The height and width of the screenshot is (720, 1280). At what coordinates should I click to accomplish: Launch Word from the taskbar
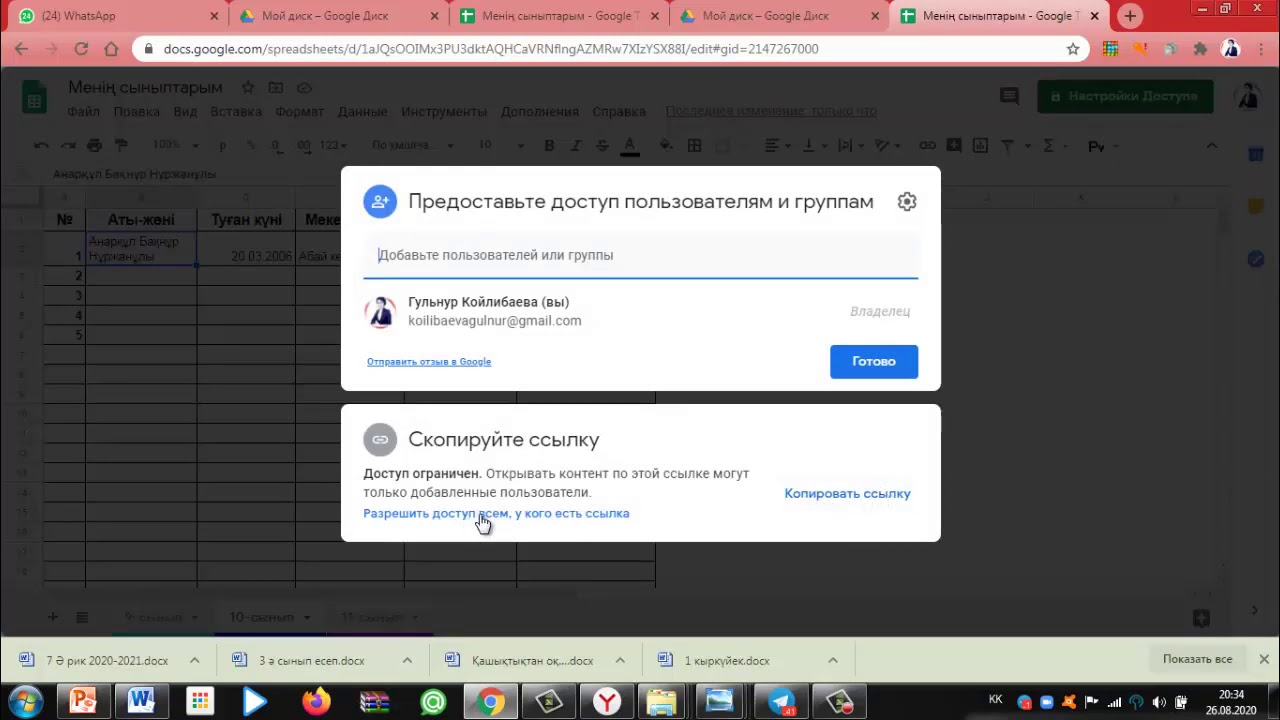coord(141,702)
